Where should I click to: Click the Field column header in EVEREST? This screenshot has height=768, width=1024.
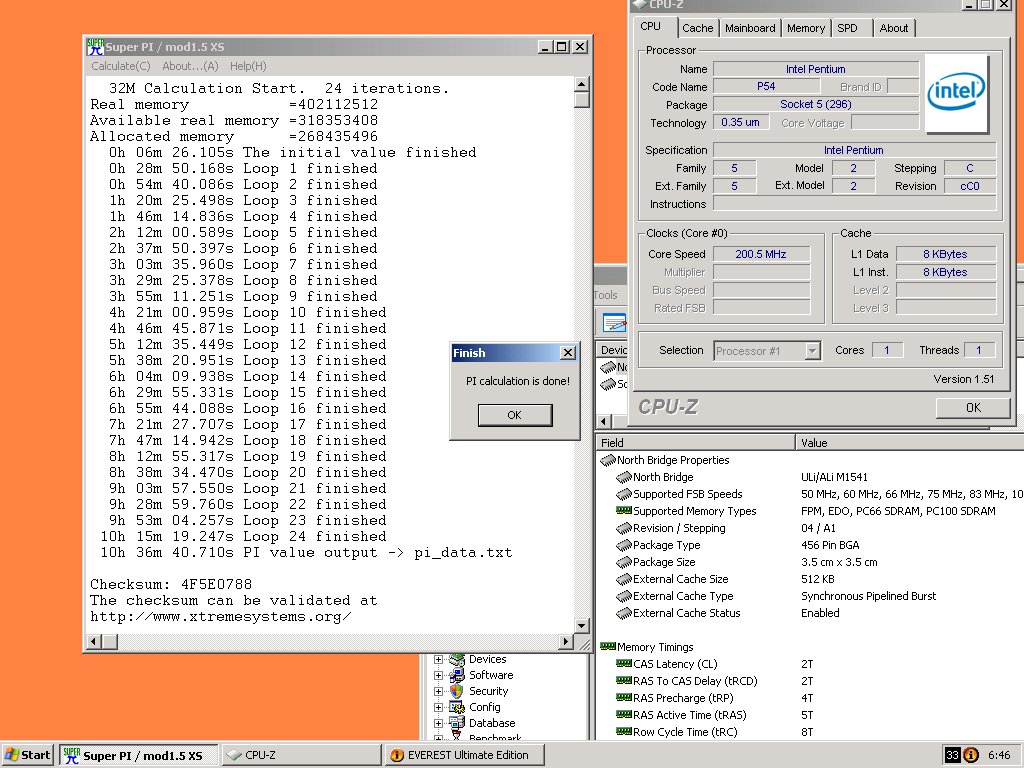696,443
